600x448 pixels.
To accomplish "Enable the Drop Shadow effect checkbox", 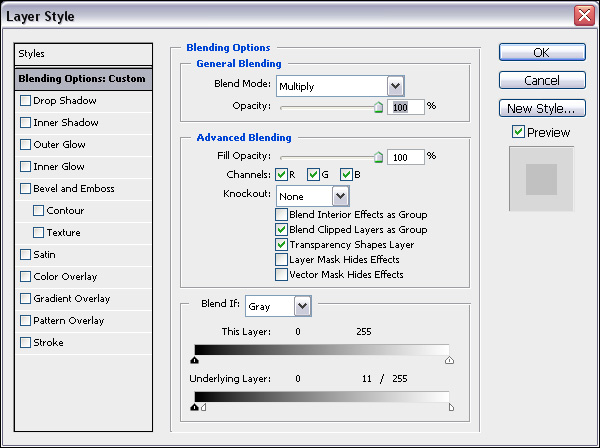I will pyautogui.click(x=26, y=101).
